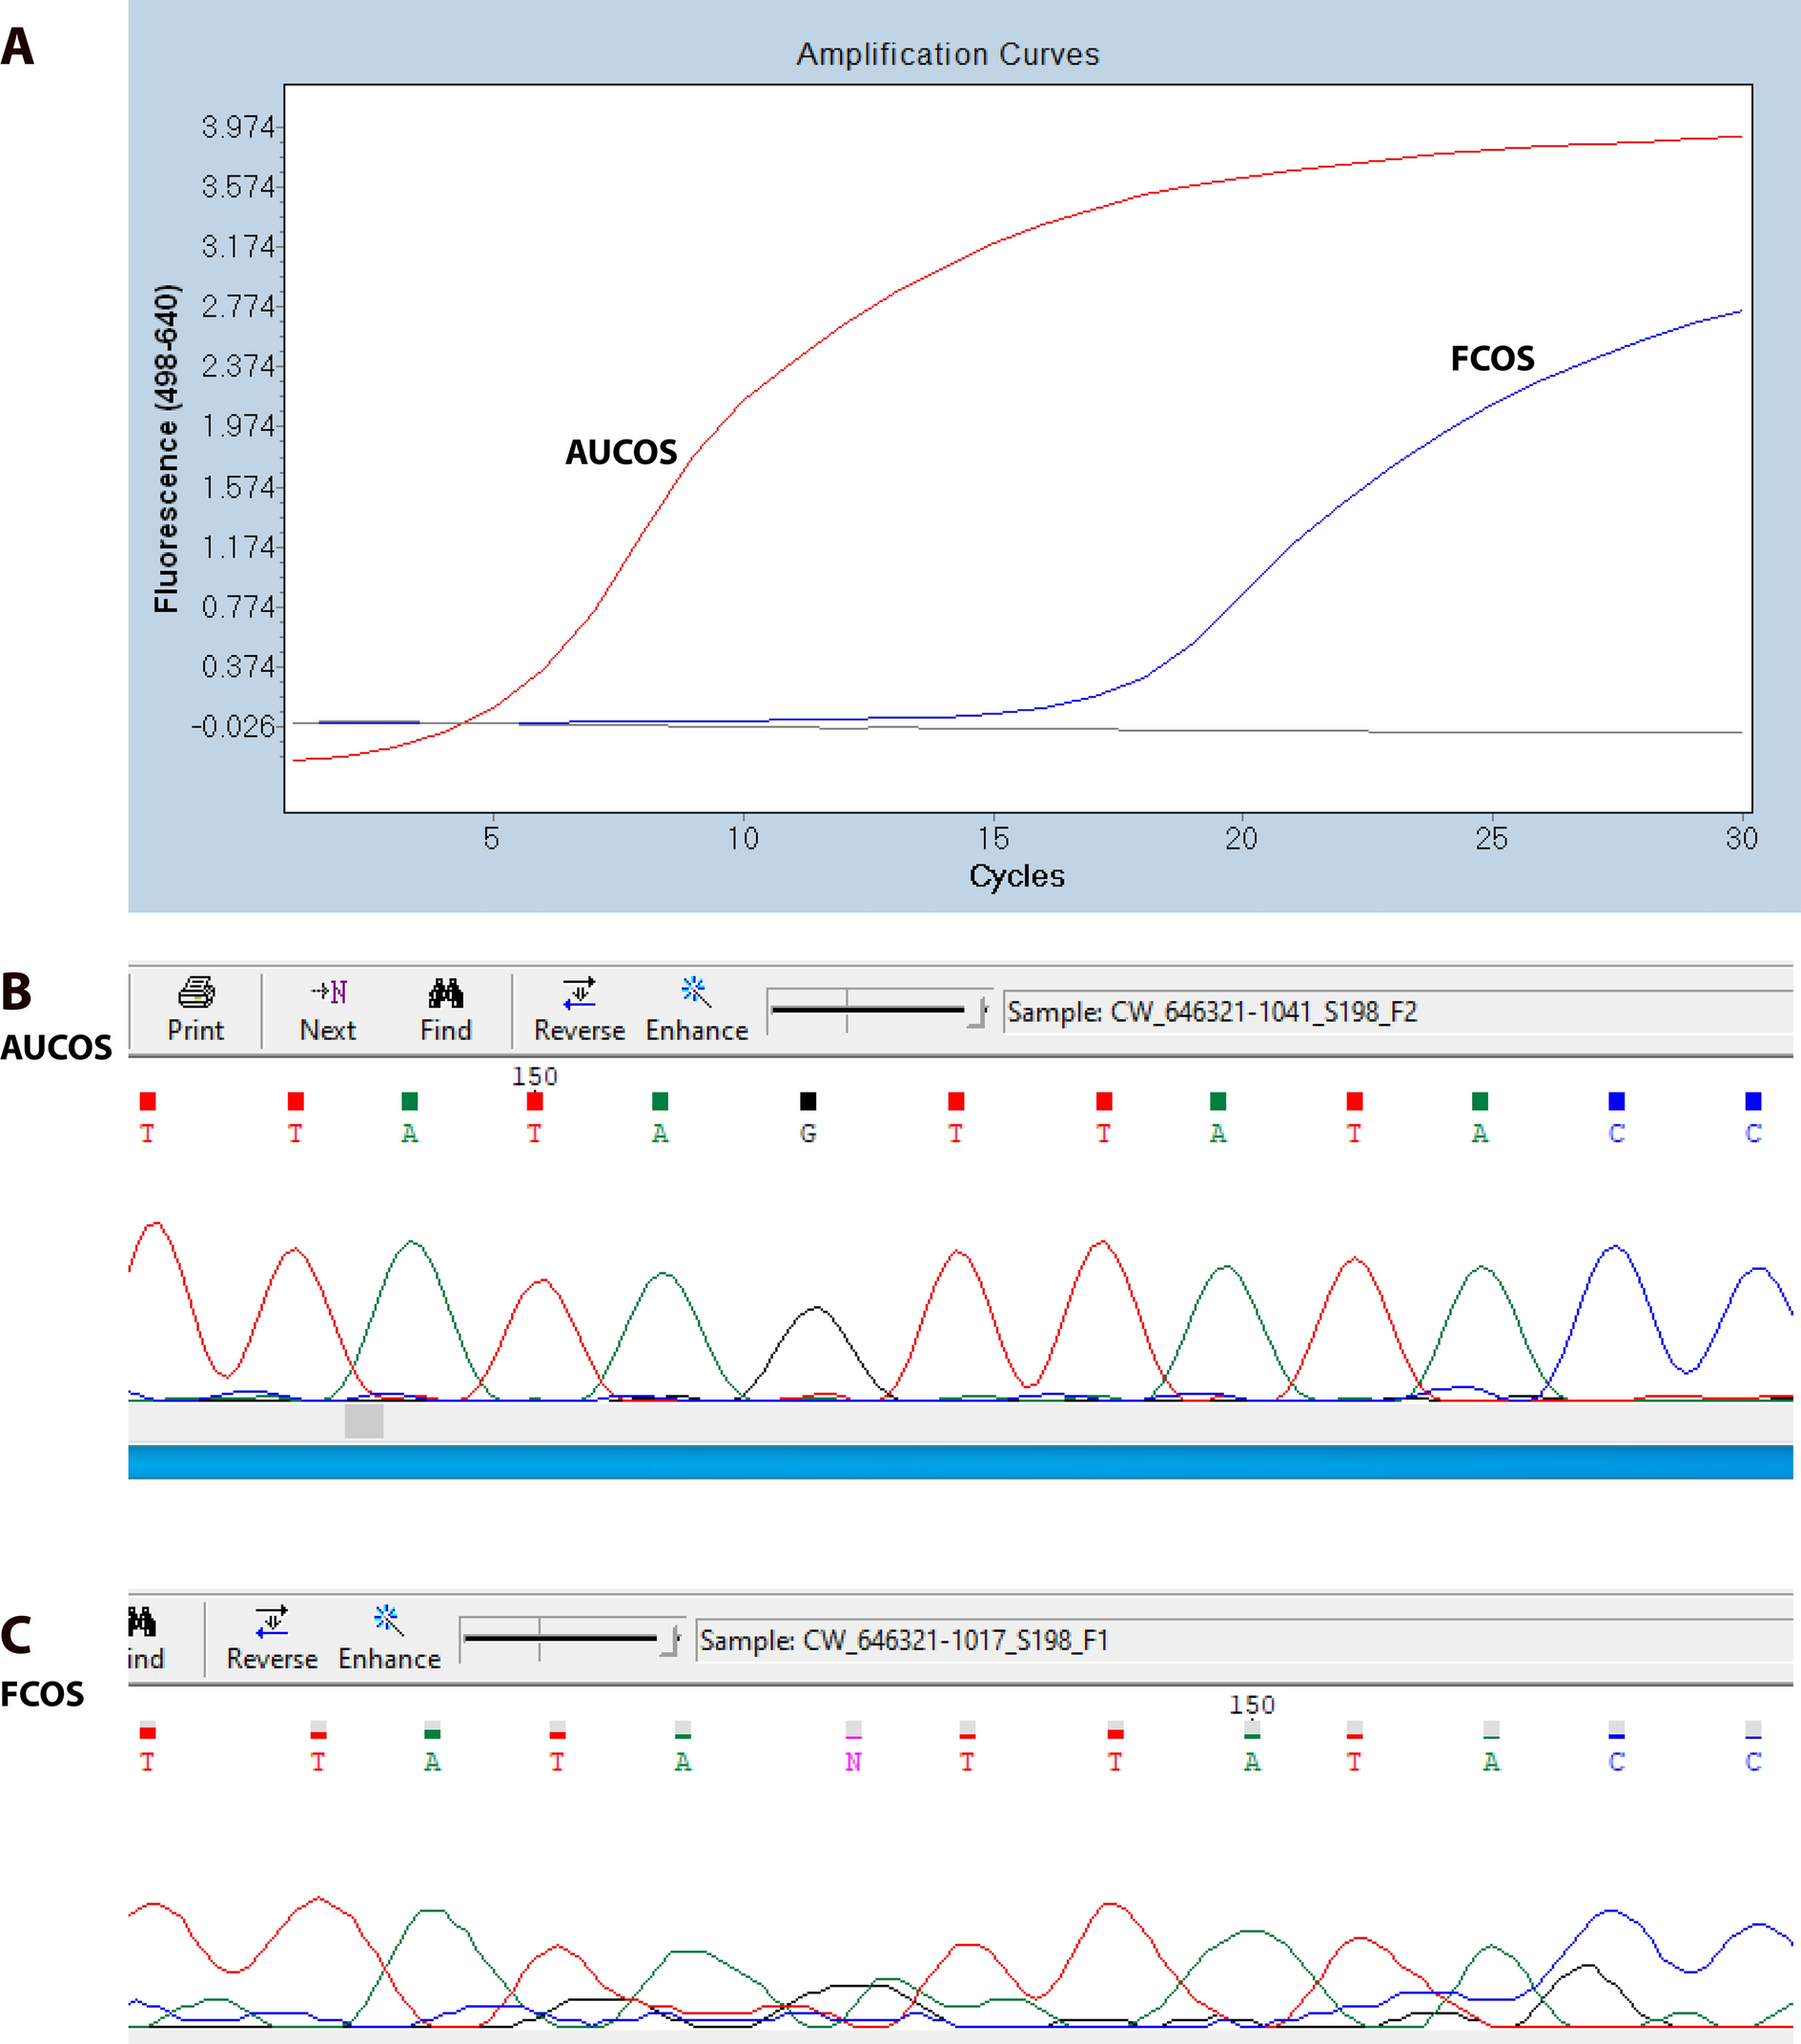
Task: Click the -0.026 y-axis value
Action: click(x=233, y=726)
